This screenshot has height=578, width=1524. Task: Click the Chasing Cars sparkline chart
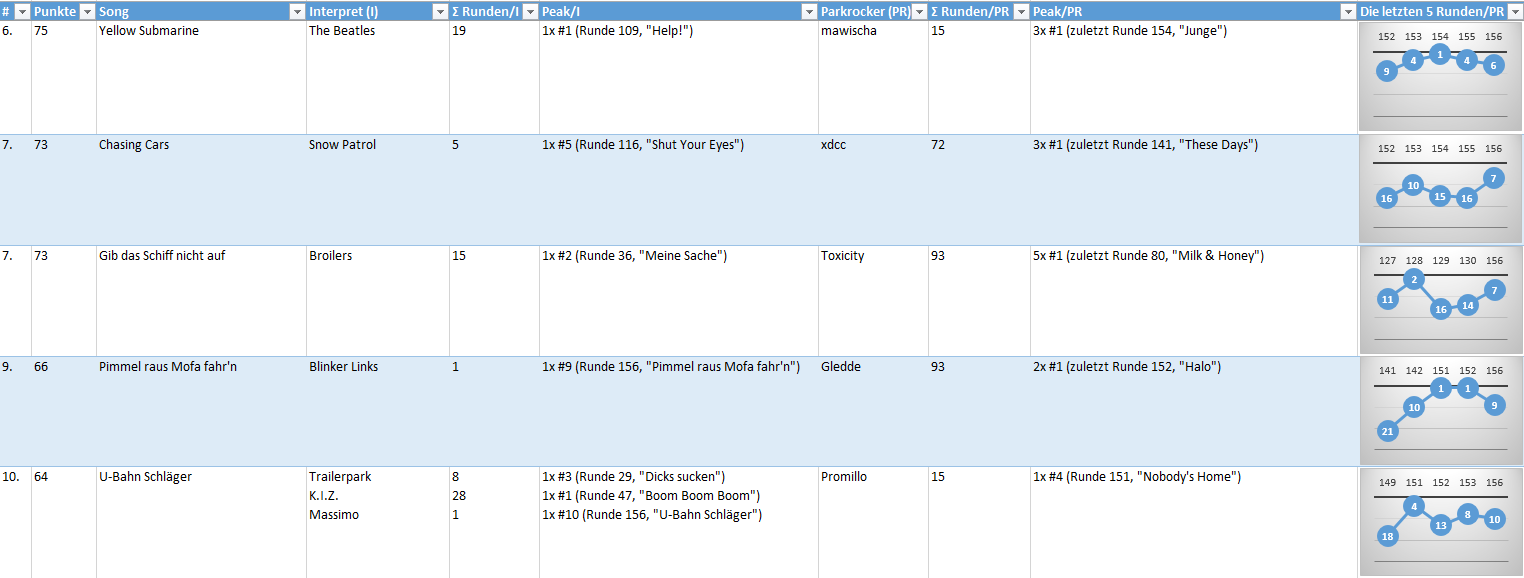tap(1439, 190)
